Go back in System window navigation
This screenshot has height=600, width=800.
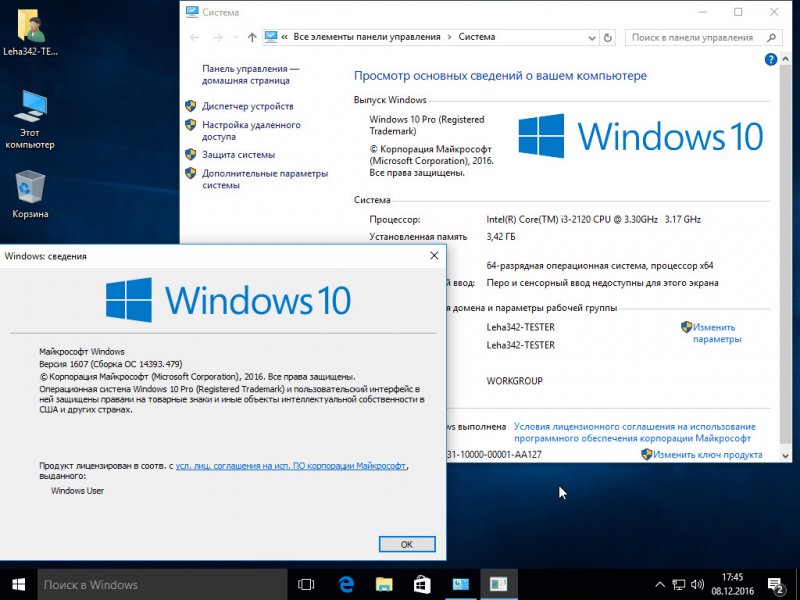point(194,37)
